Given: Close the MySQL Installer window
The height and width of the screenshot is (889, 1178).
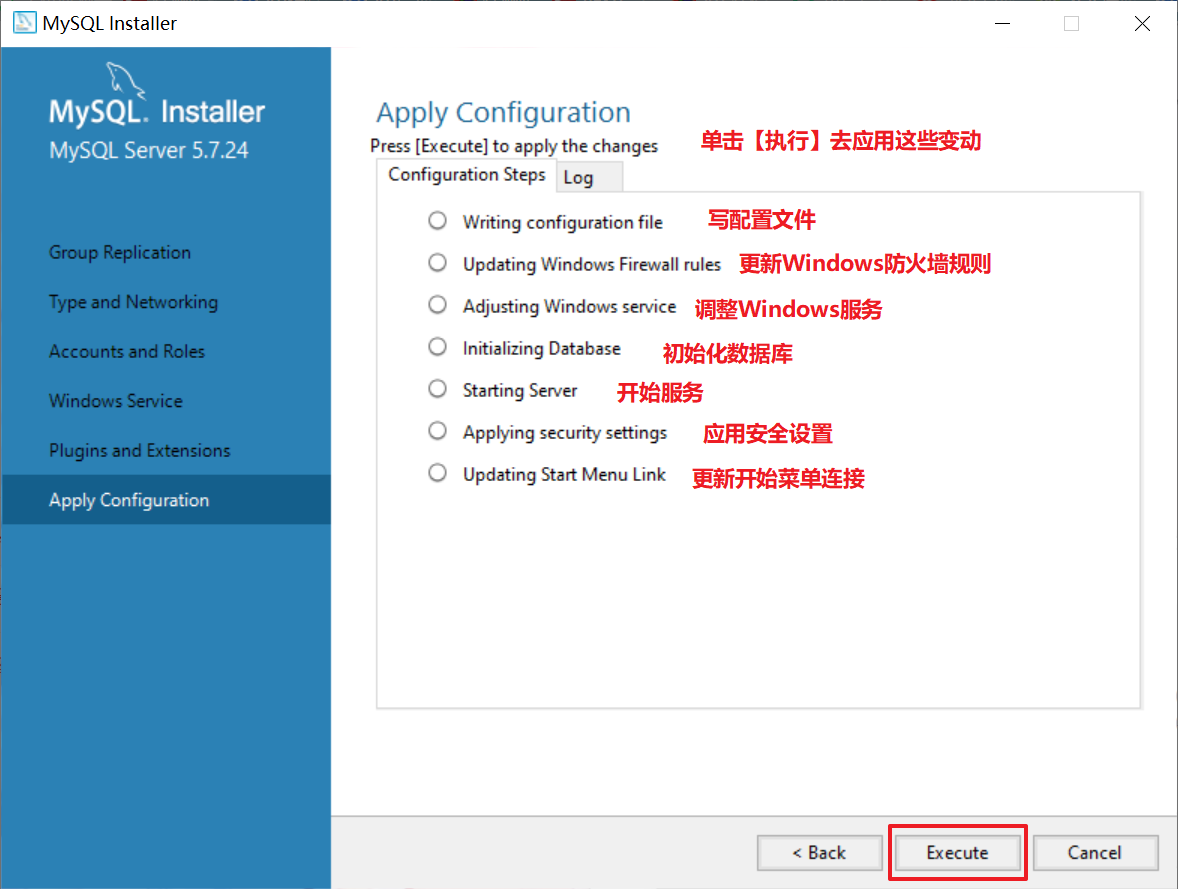Looking at the screenshot, I should point(1142,23).
